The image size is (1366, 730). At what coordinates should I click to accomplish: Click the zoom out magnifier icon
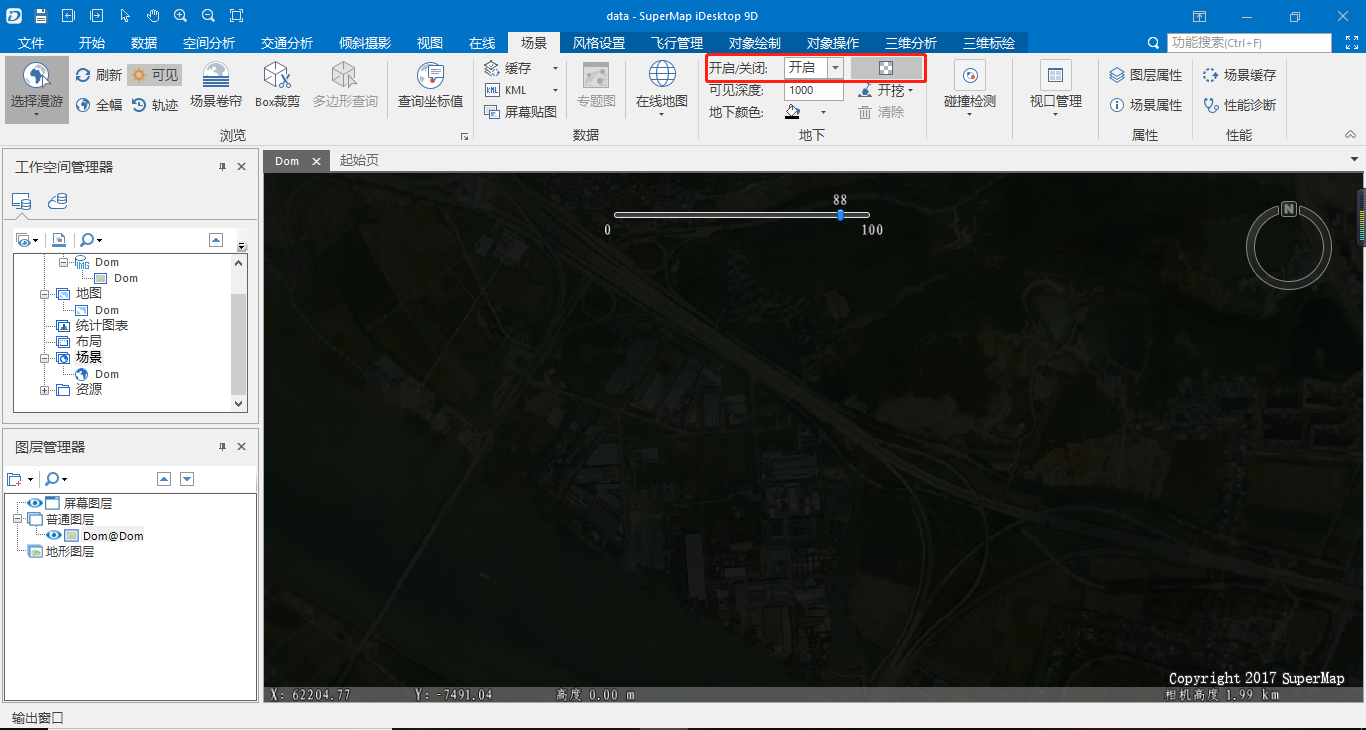tap(208, 16)
